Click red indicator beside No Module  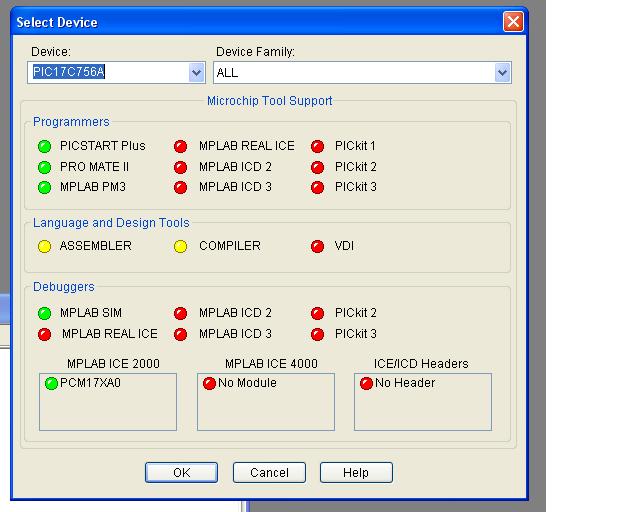pyautogui.click(x=209, y=383)
